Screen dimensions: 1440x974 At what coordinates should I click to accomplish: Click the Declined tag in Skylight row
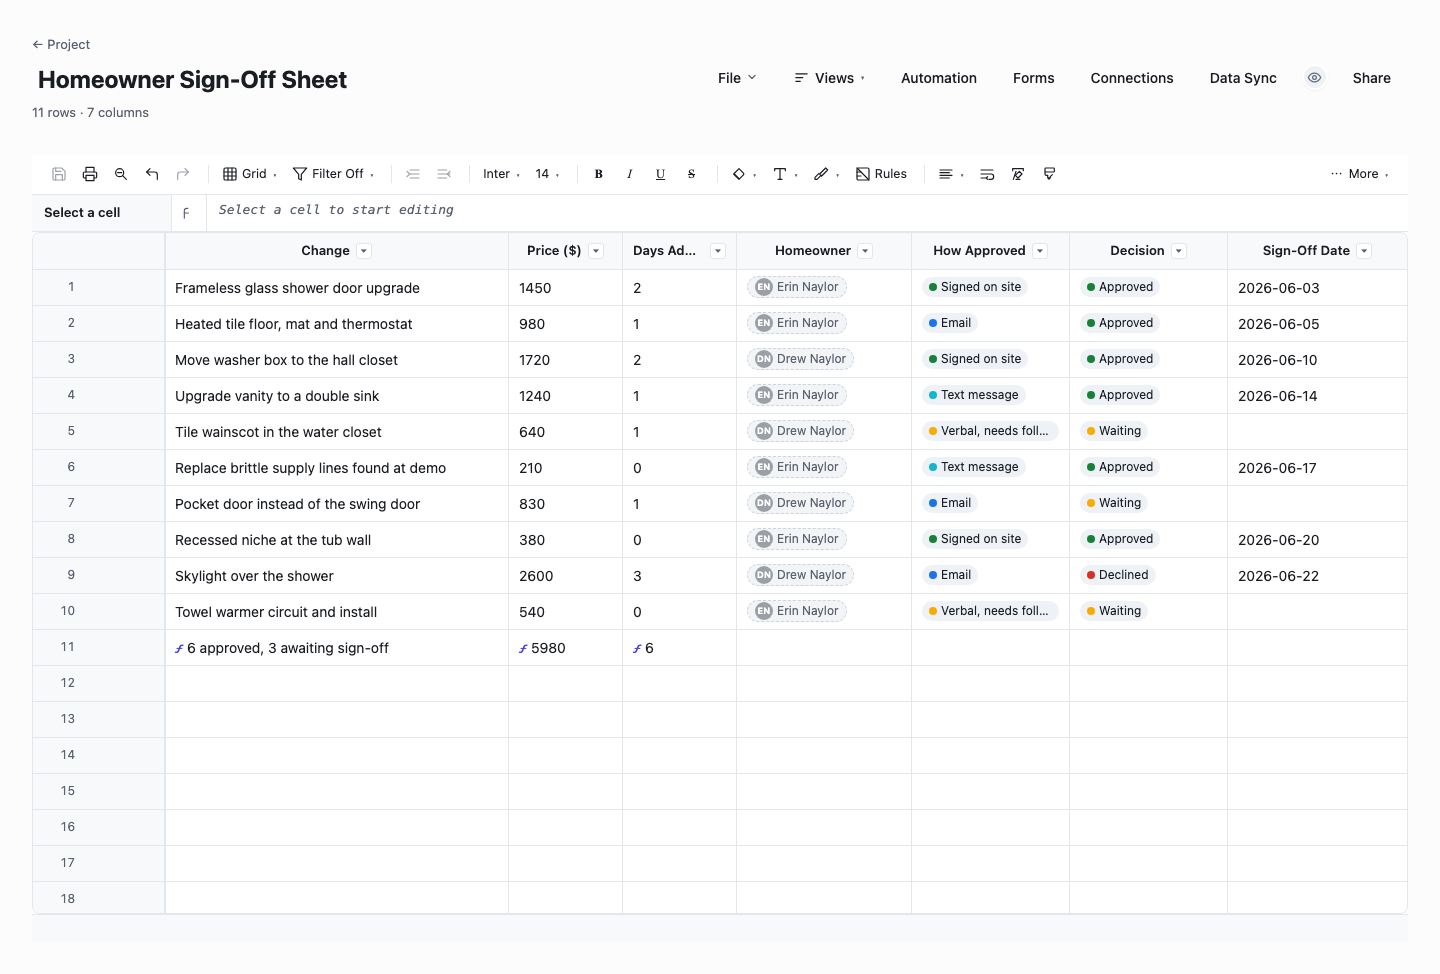pos(1118,575)
